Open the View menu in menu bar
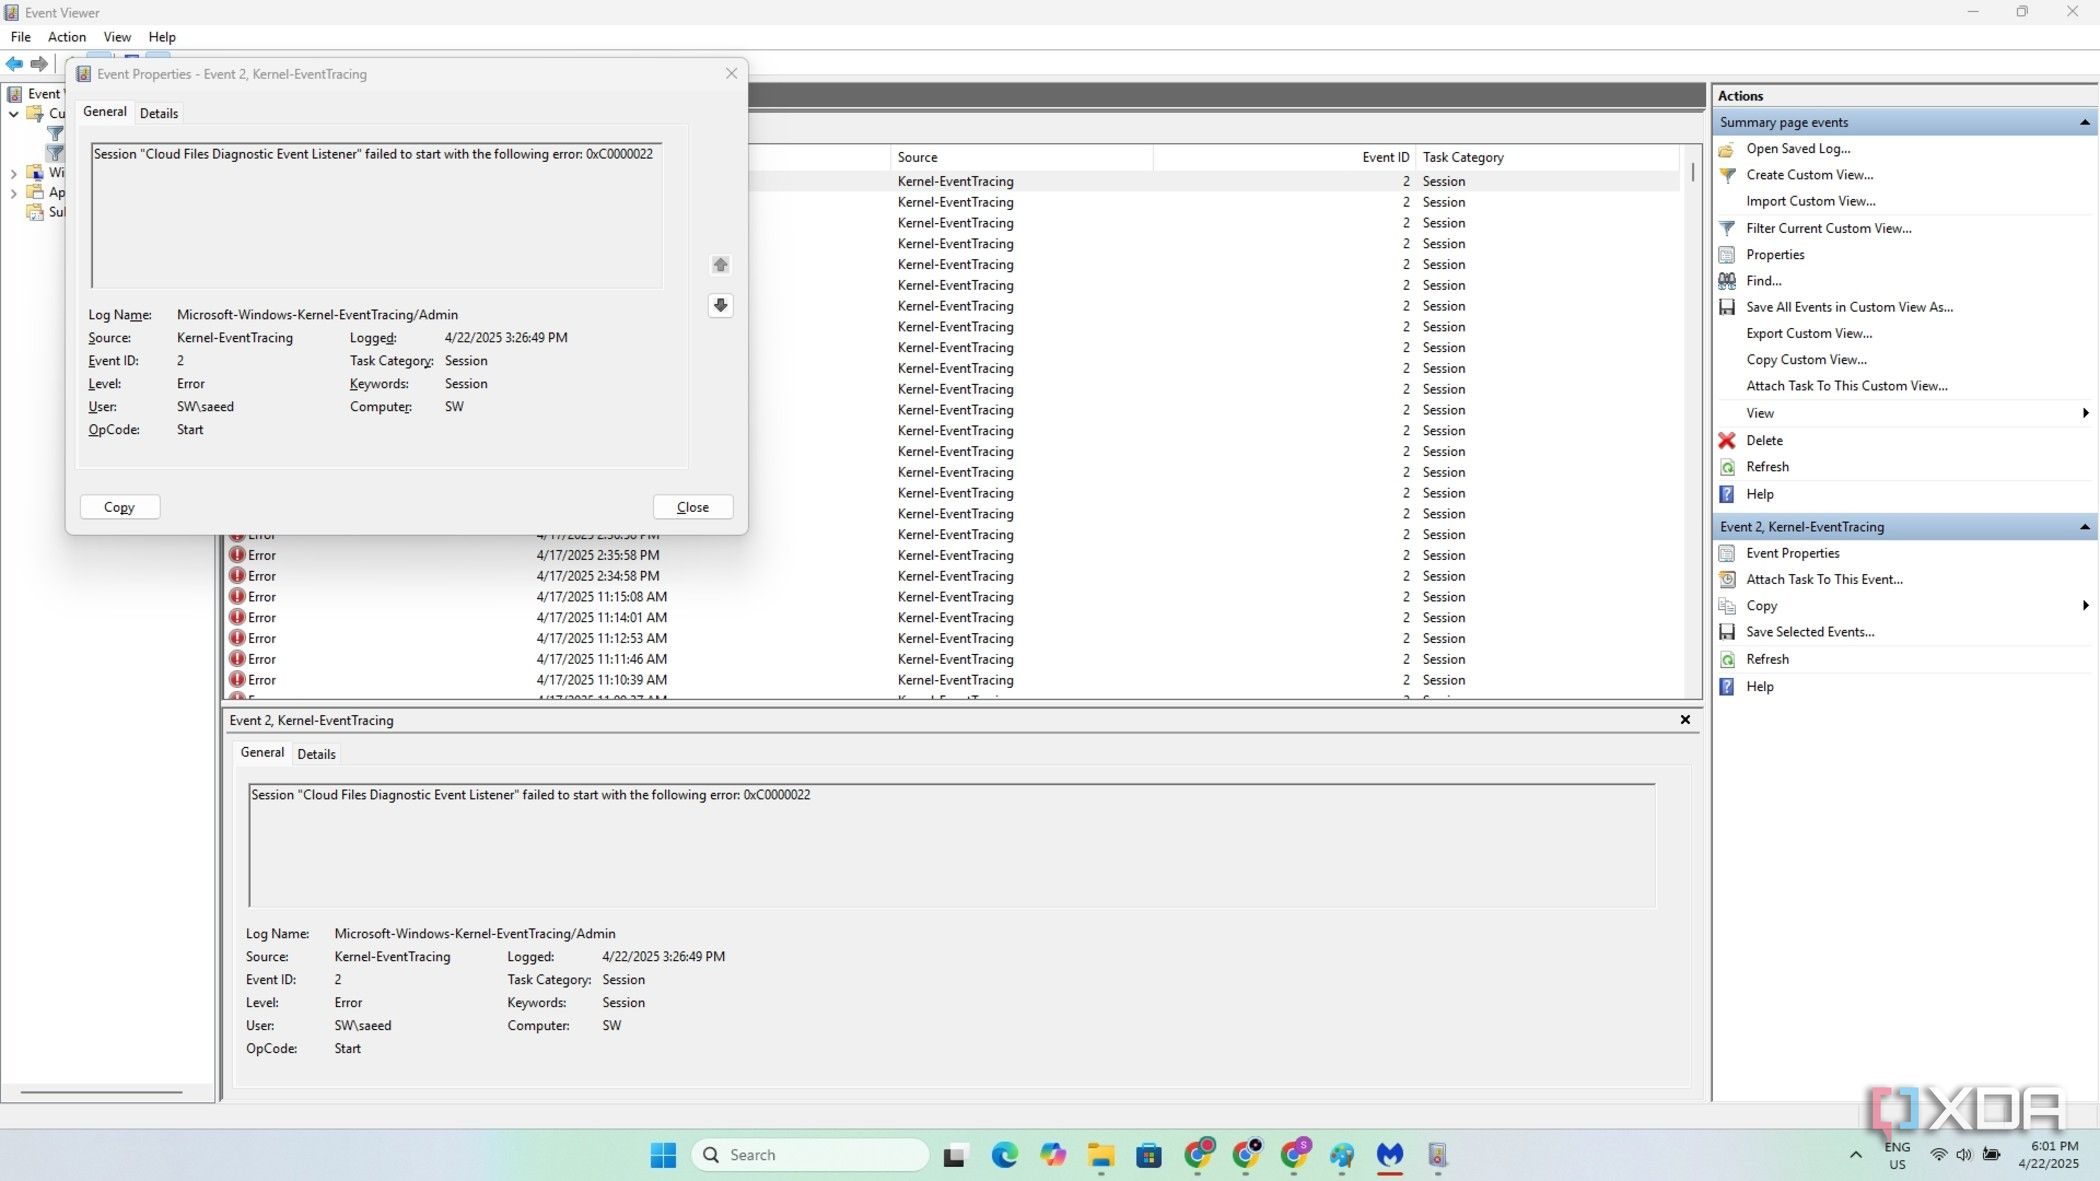The width and height of the screenshot is (2100, 1181). coord(117,37)
